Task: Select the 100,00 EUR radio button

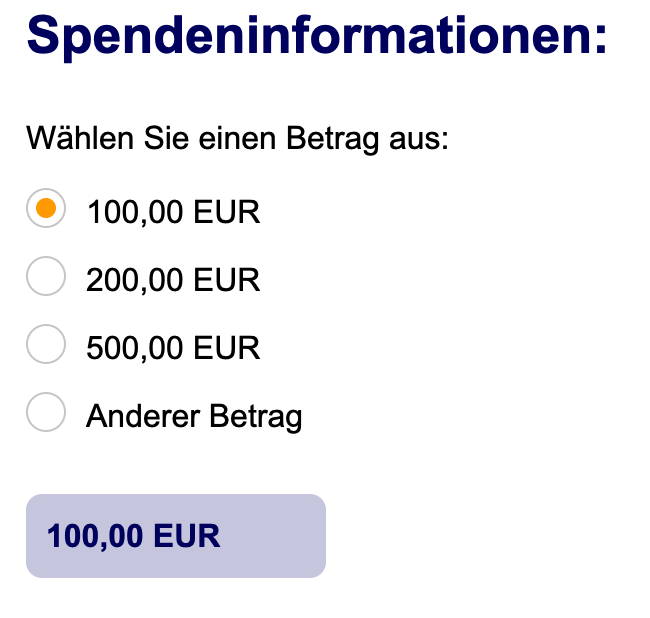Action: point(45,209)
